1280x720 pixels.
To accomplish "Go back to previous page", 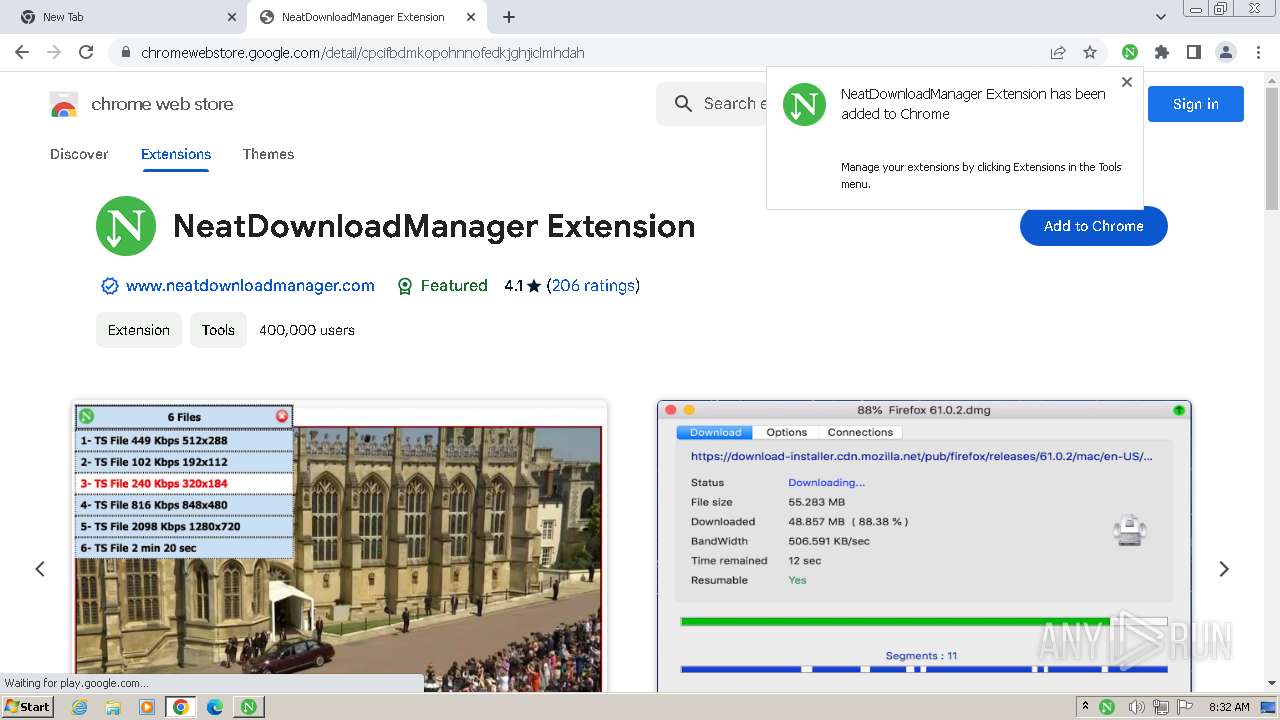I will (x=22, y=52).
